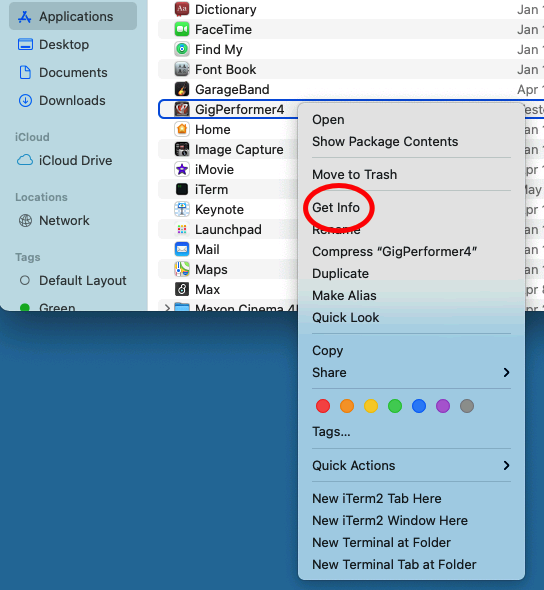544x590 pixels.
Task: Click the Keynote app icon
Action: coord(182,209)
